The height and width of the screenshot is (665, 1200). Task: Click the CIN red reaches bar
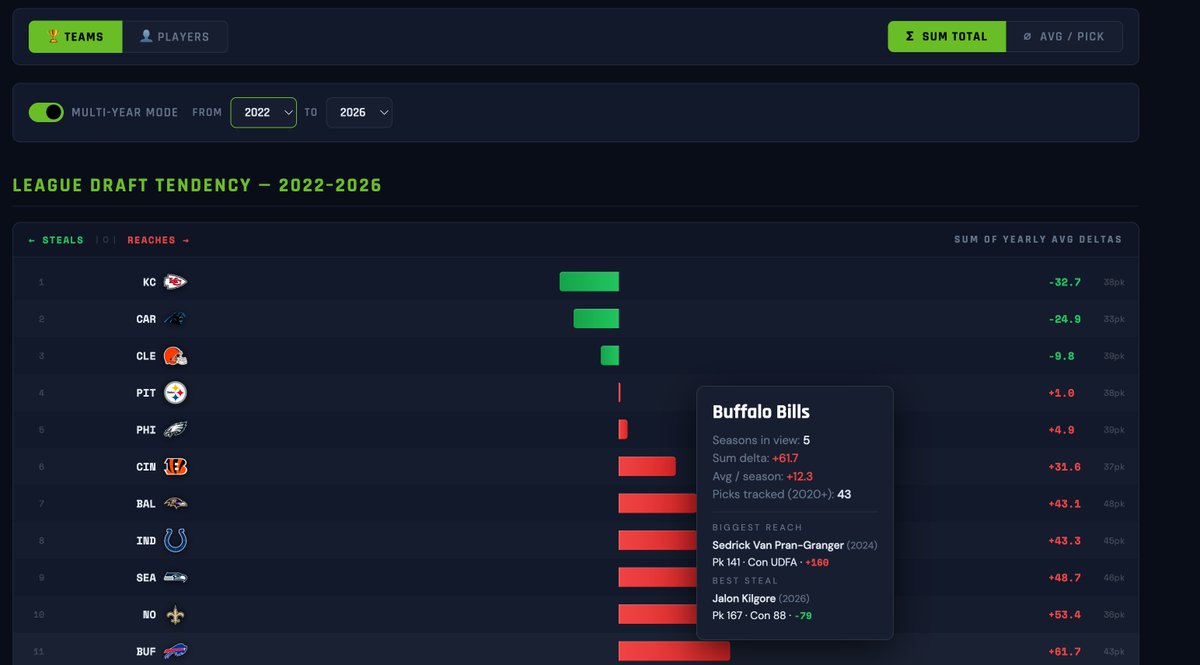pos(647,467)
